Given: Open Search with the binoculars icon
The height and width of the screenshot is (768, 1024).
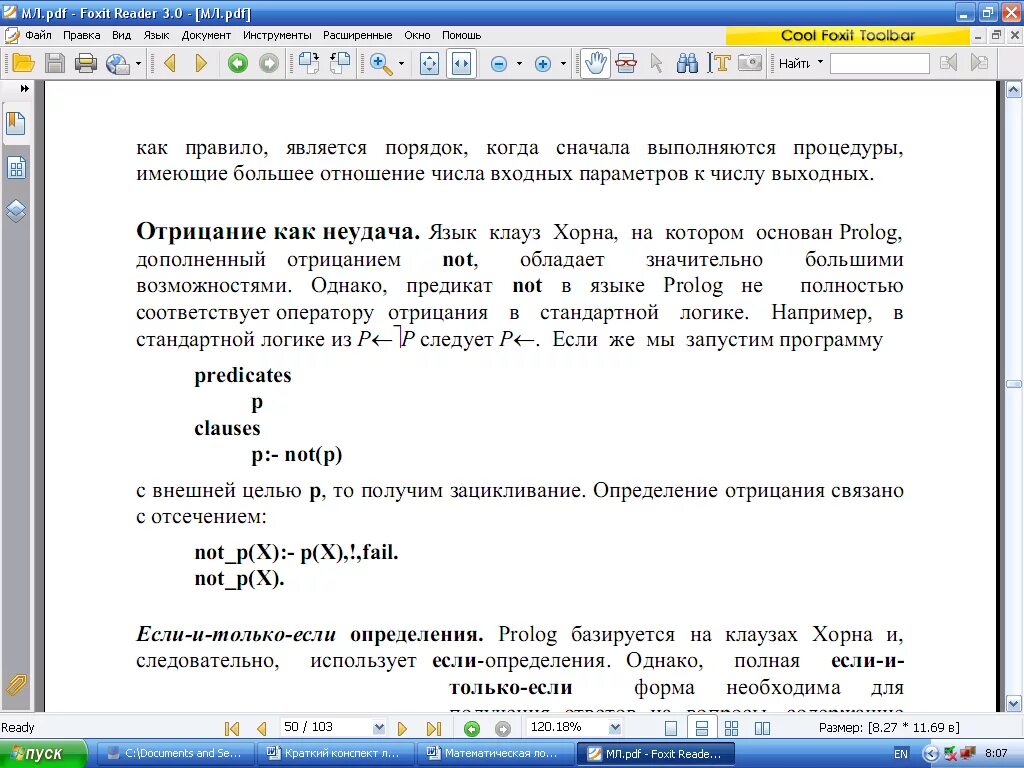Looking at the screenshot, I should [x=687, y=63].
